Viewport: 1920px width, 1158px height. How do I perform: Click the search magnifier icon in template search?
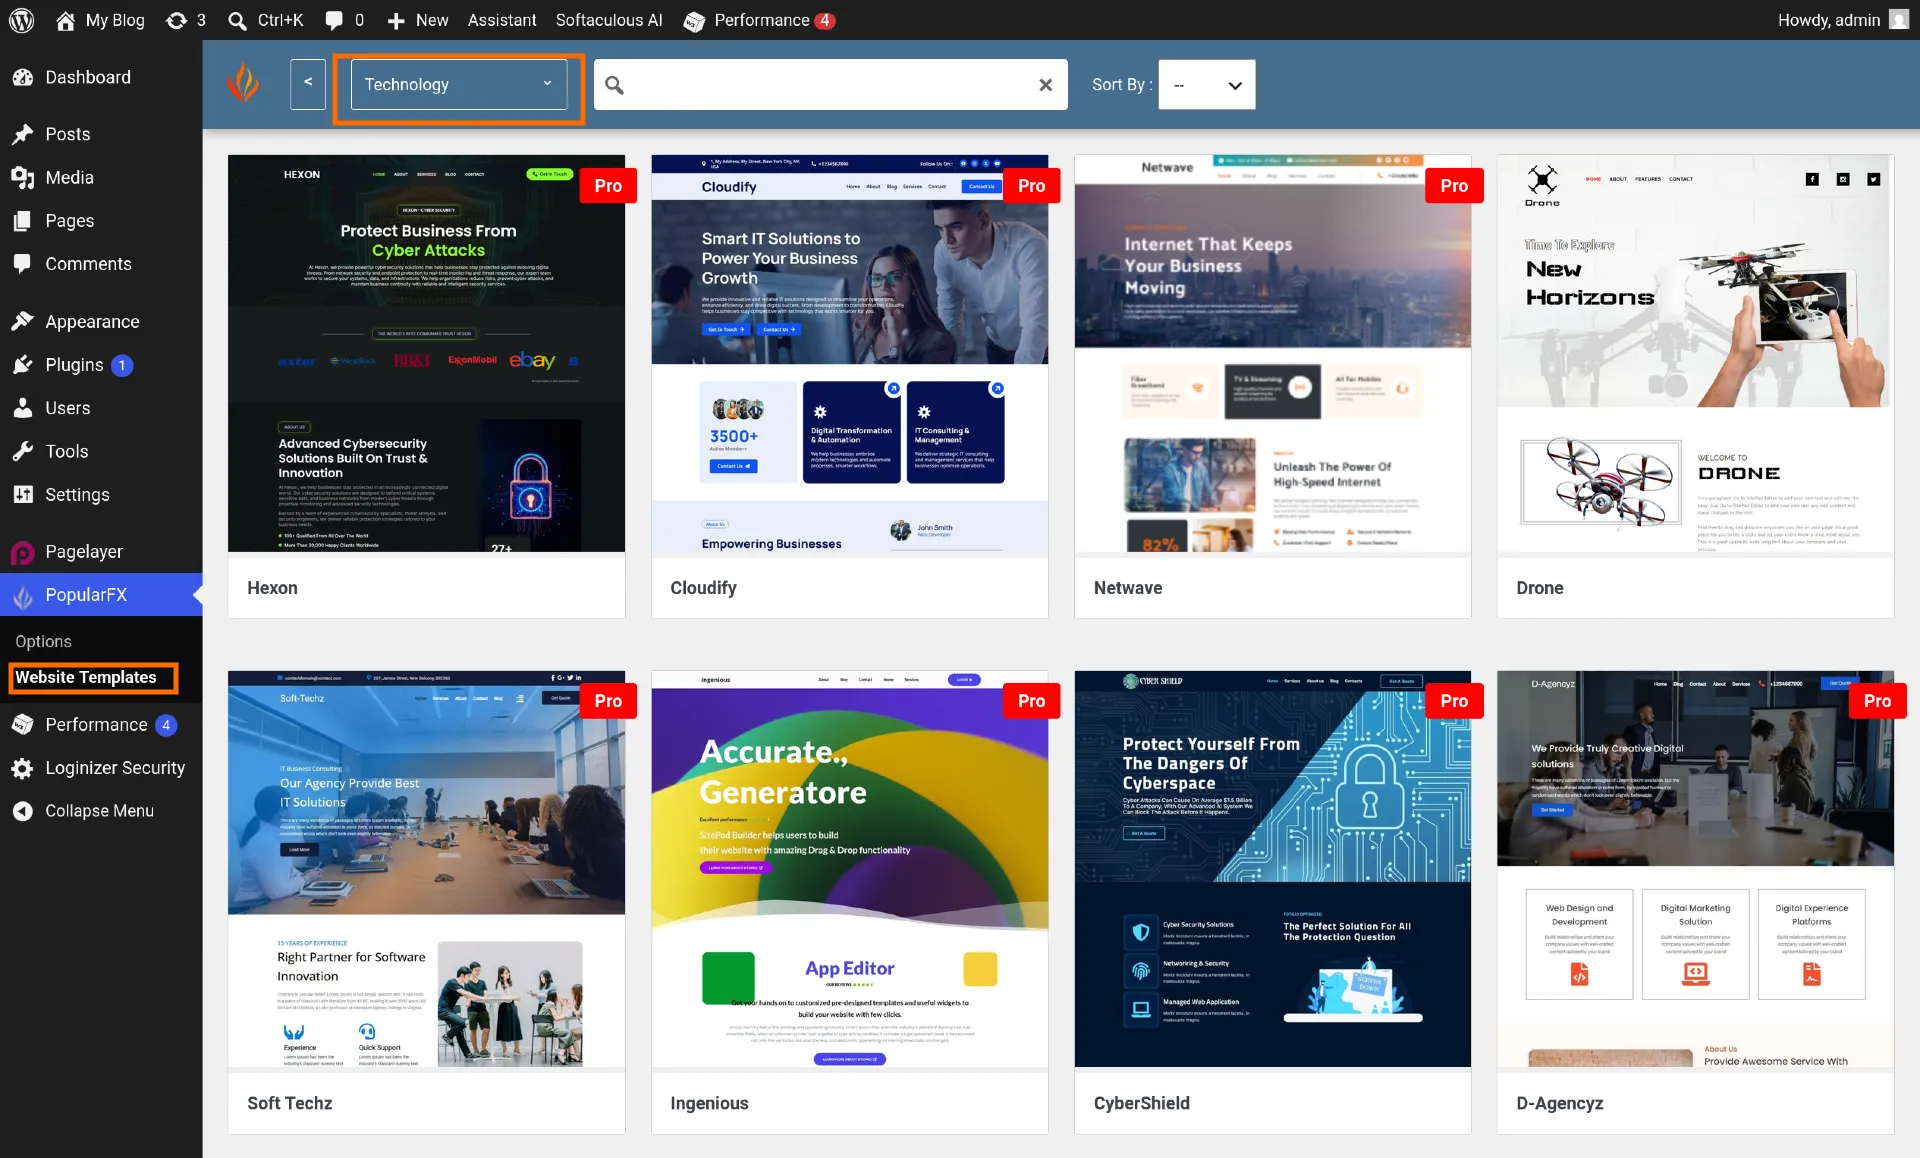[x=615, y=85]
